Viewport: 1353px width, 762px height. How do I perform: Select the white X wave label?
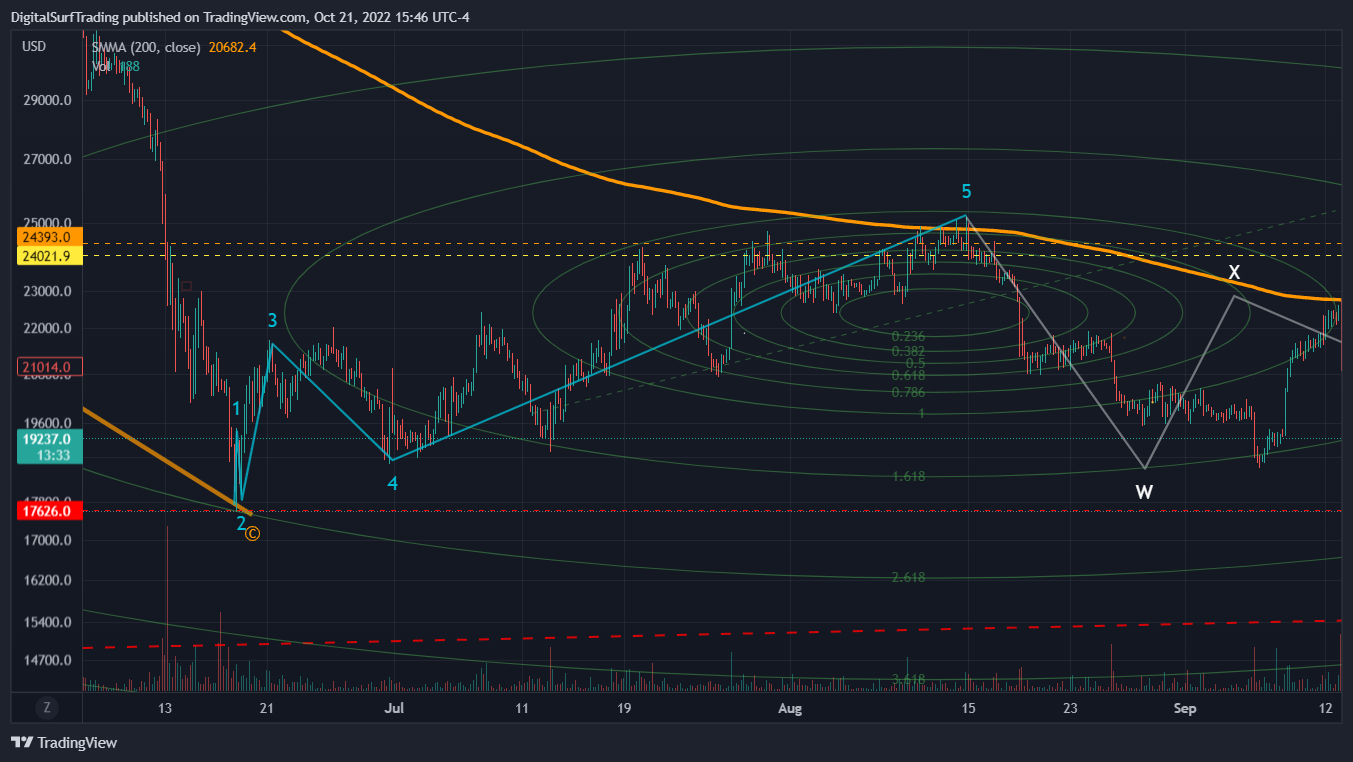[x=1235, y=272]
